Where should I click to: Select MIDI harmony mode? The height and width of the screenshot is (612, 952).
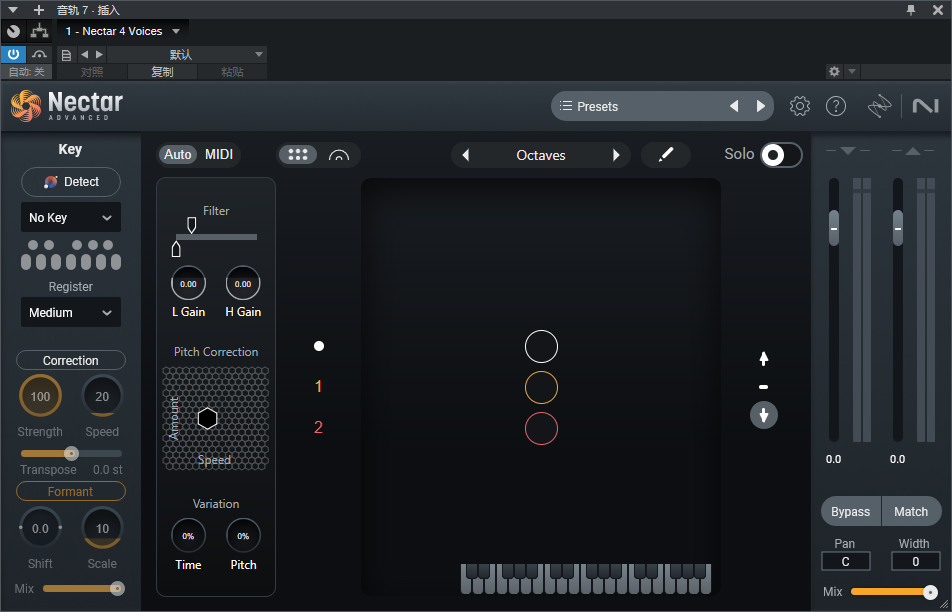pyautogui.click(x=219, y=155)
